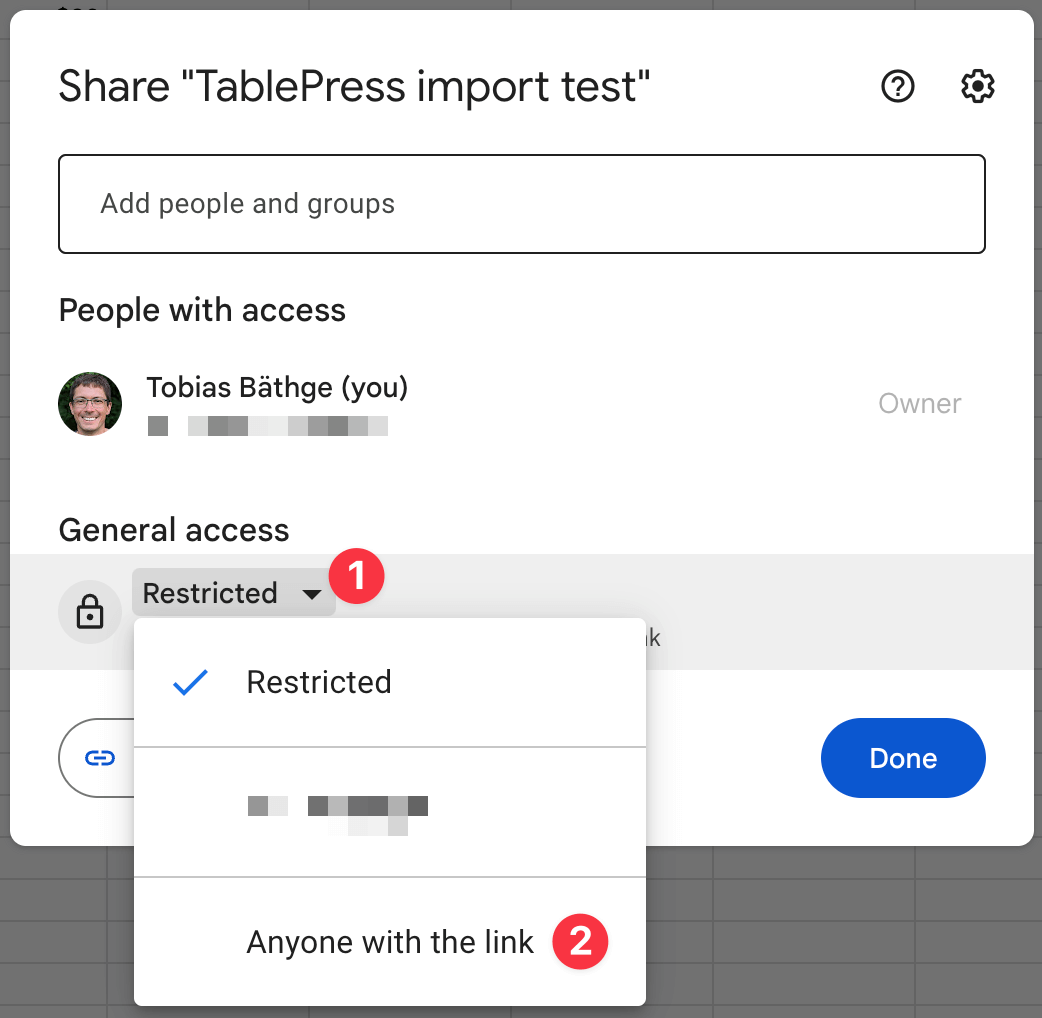Click the help question mark icon
The height and width of the screenshot is (1018, 1042).
click(898, 87)
